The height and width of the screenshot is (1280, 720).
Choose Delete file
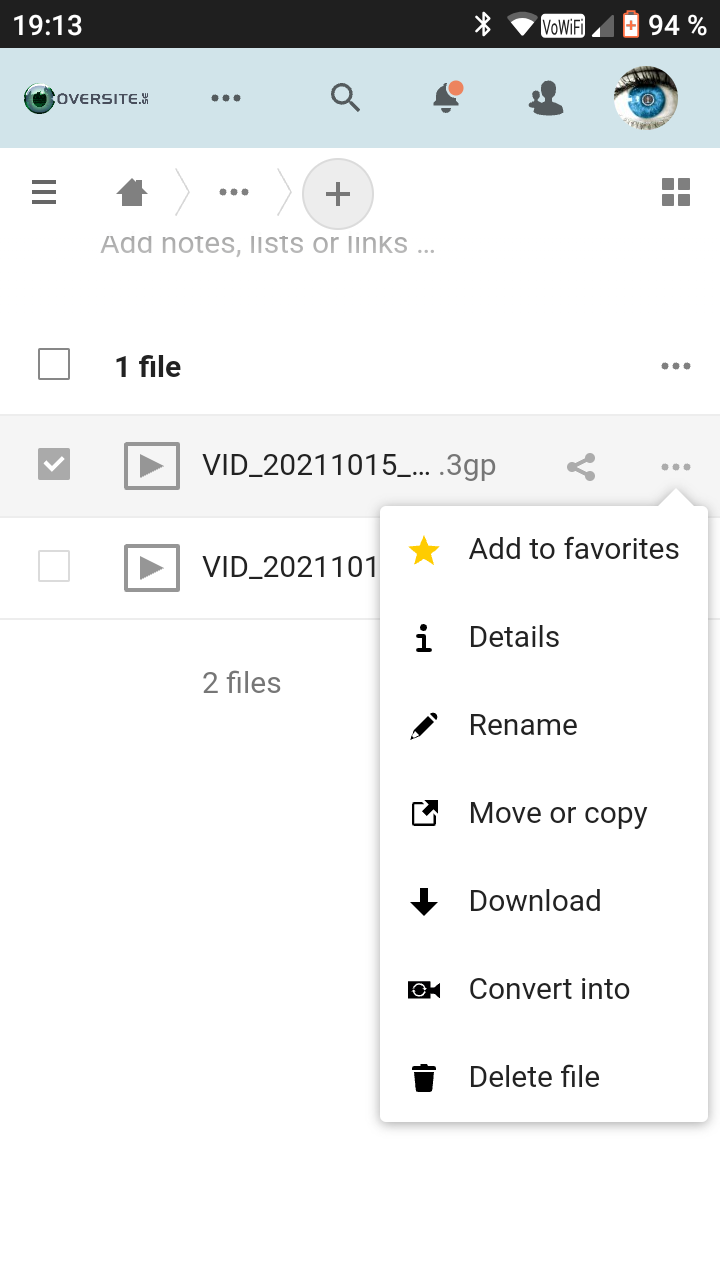[x=533, y=1077]
